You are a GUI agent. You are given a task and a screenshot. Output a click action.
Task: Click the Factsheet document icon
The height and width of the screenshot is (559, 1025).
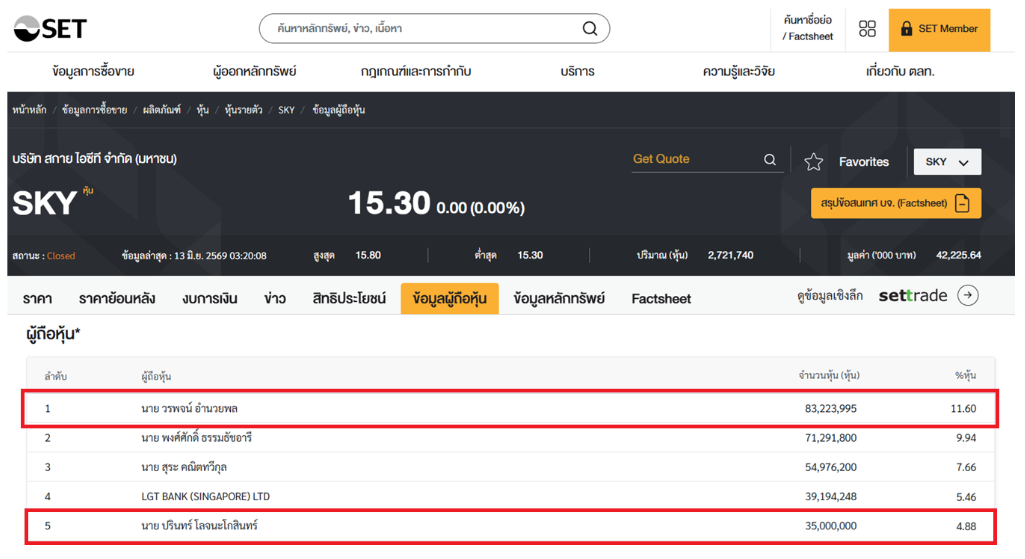[962, 203]
